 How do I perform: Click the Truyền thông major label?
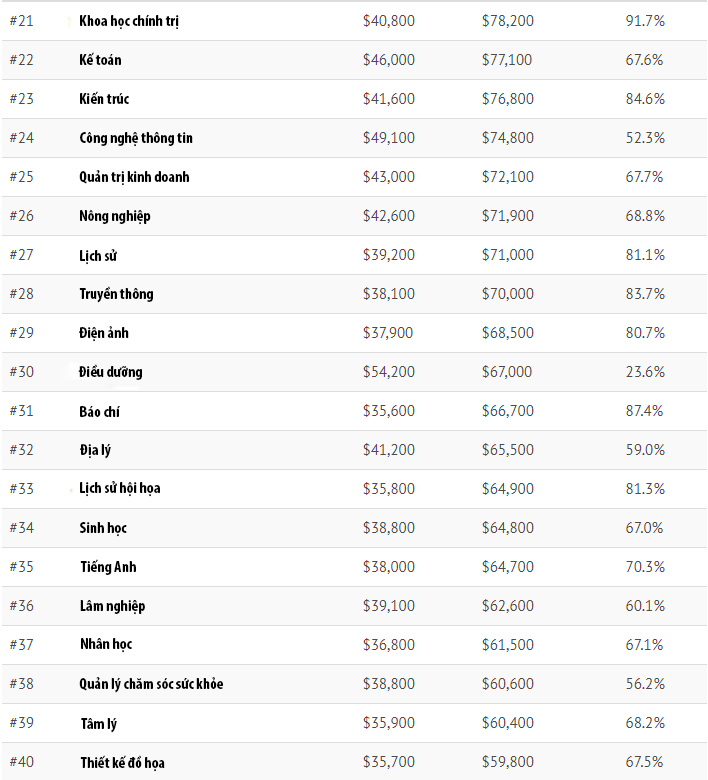tap(116, 294)
